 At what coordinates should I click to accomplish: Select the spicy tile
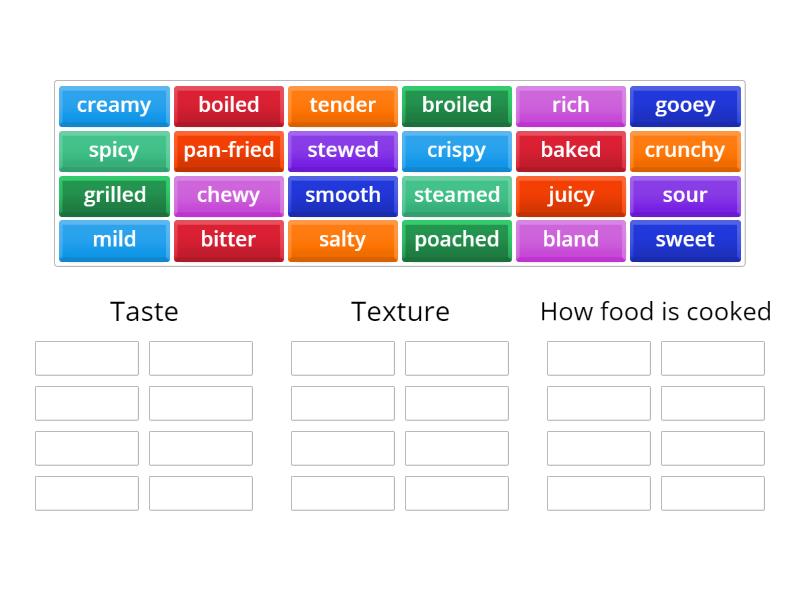113,151
